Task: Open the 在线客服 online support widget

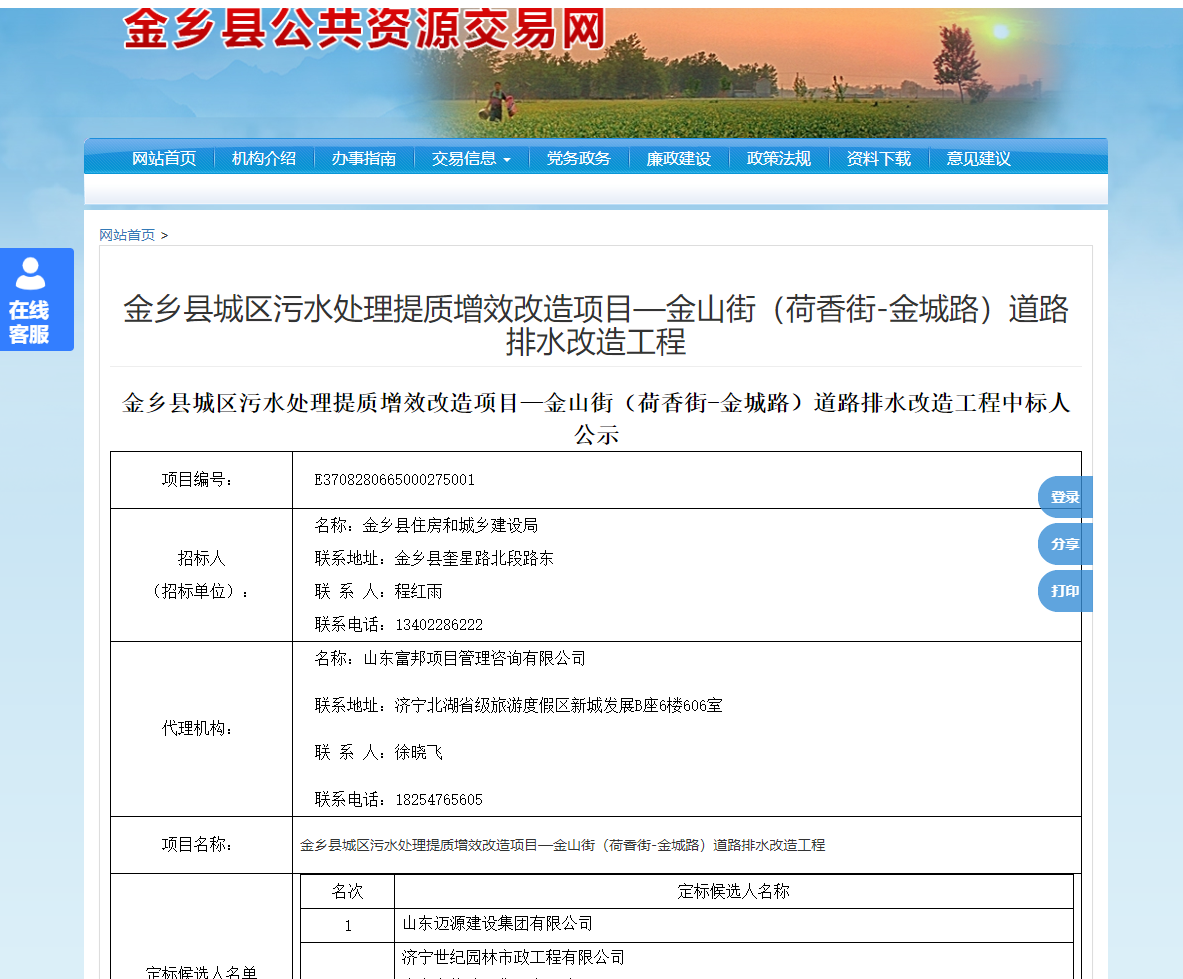Action: 37,299
